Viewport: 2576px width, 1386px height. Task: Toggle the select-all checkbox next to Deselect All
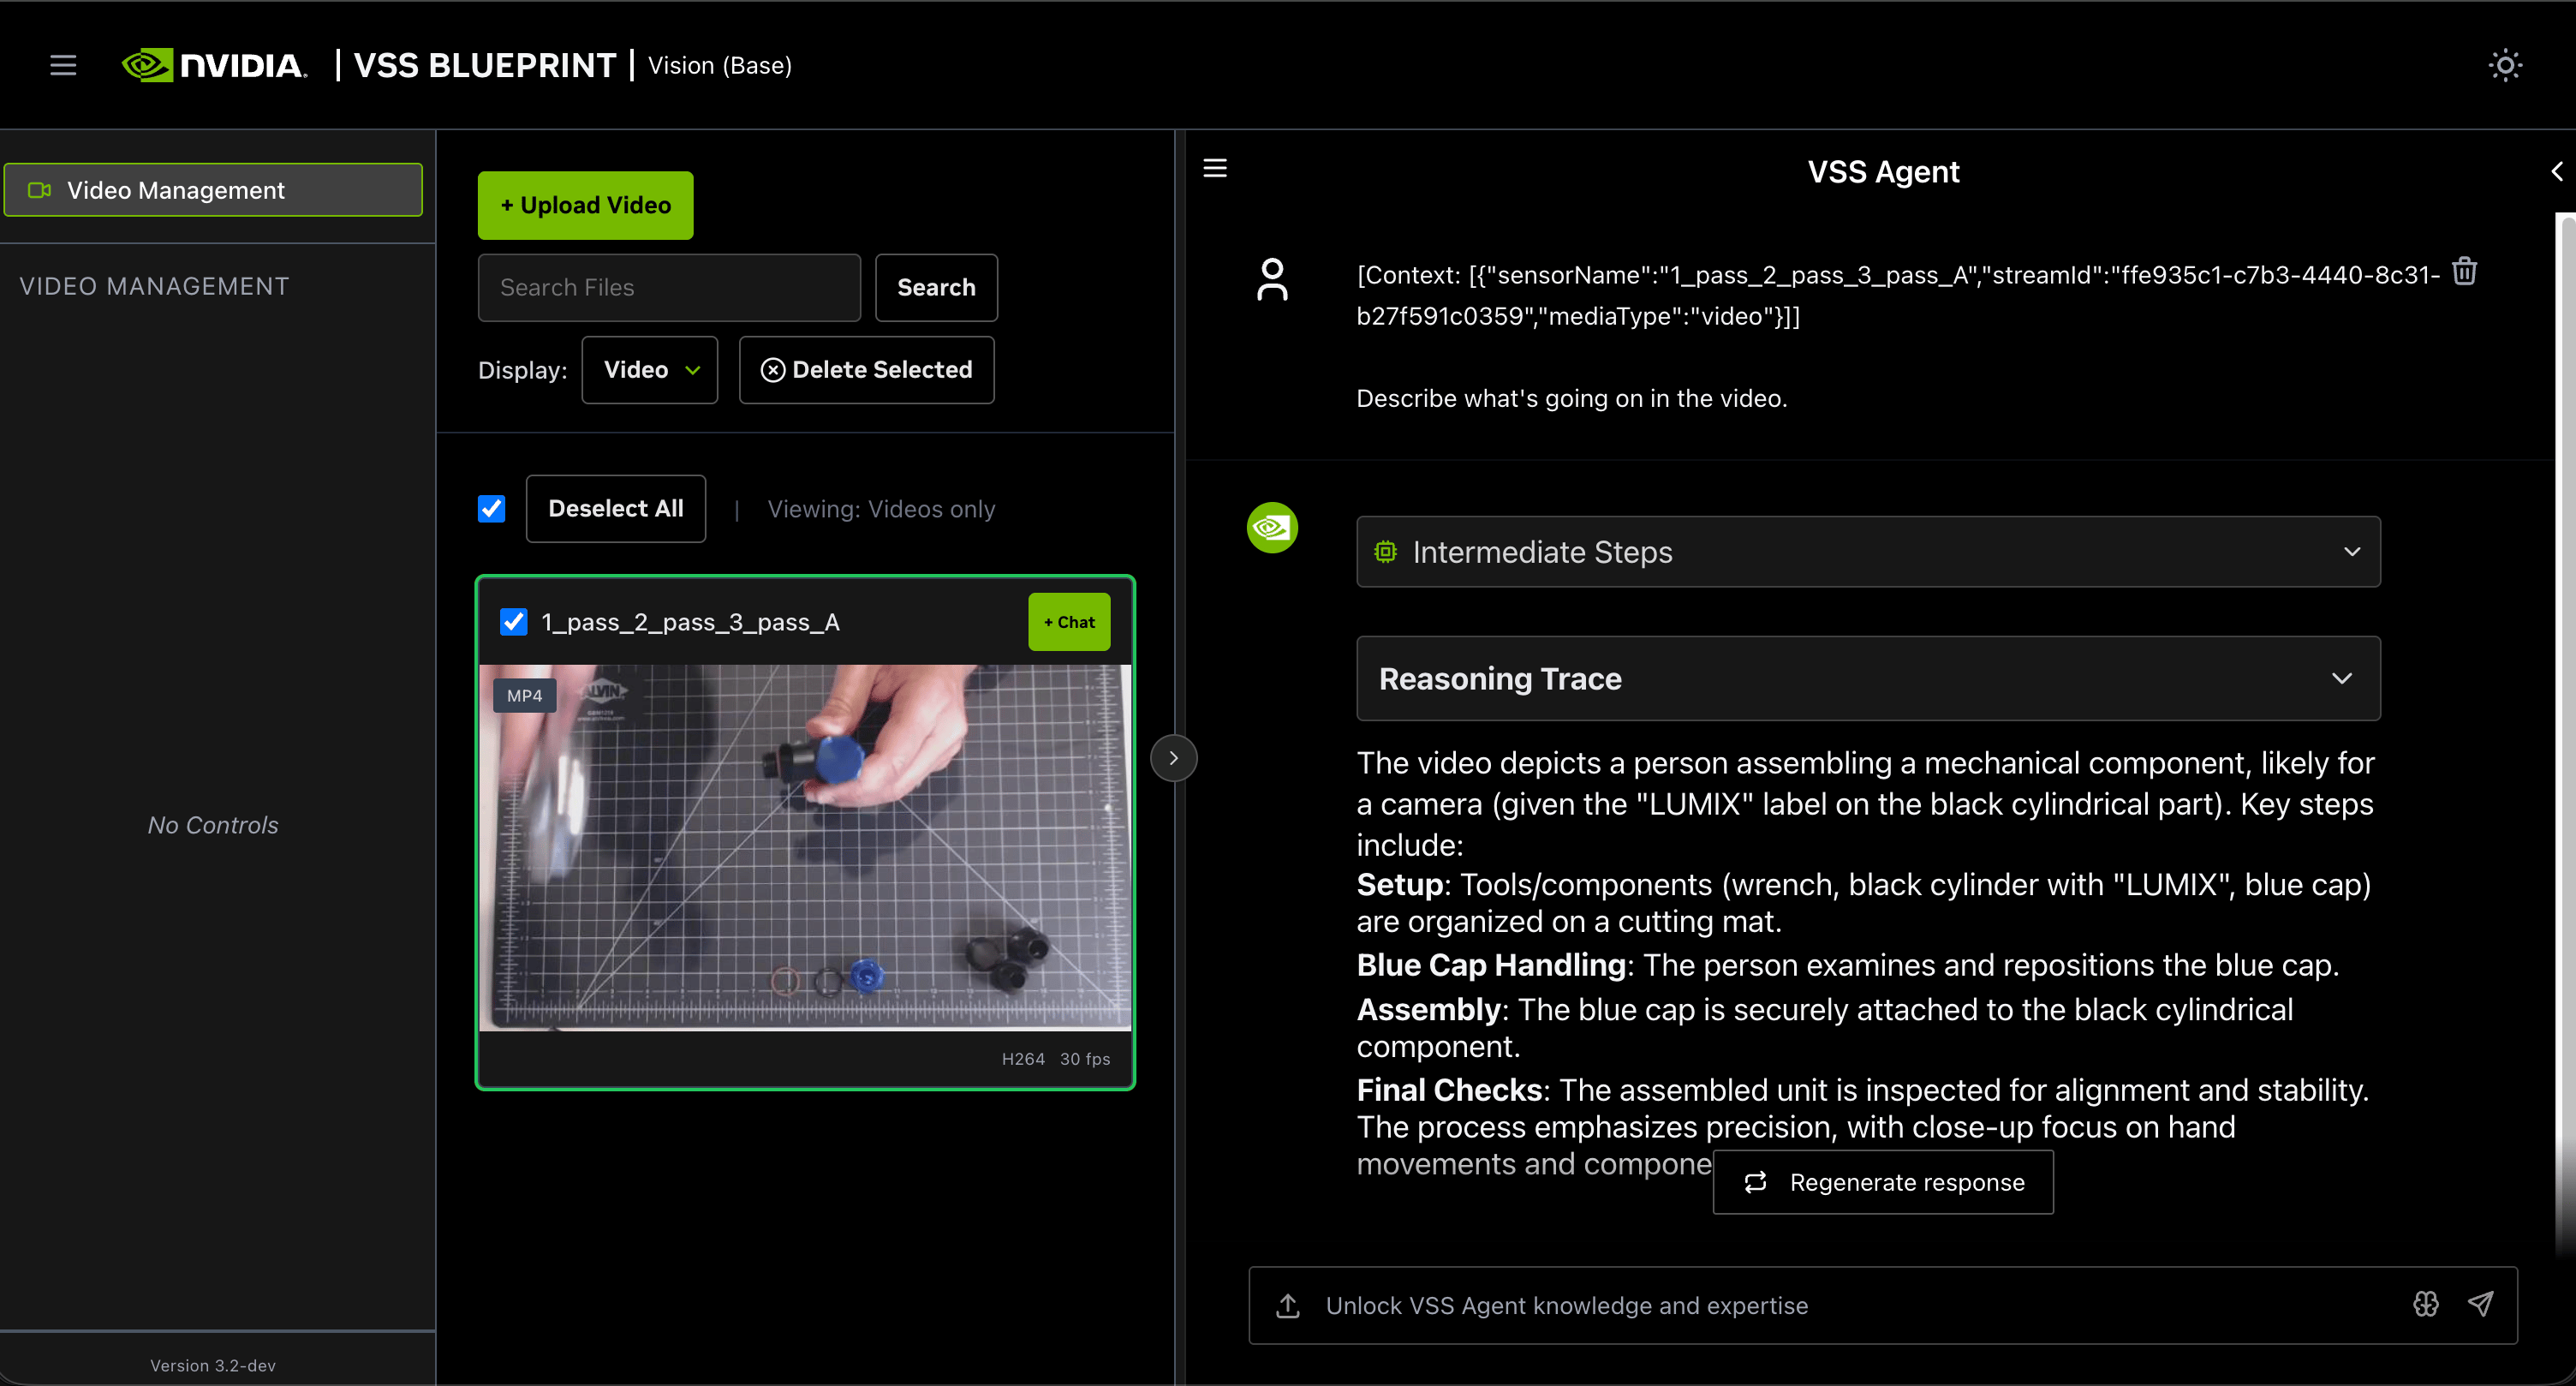click(x=491, y=509)
